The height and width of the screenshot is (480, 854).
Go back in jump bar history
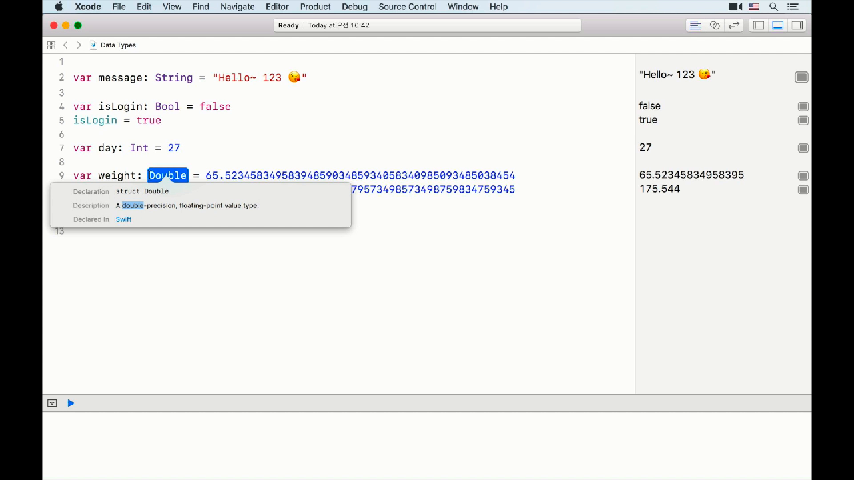[x=65, y=45]
